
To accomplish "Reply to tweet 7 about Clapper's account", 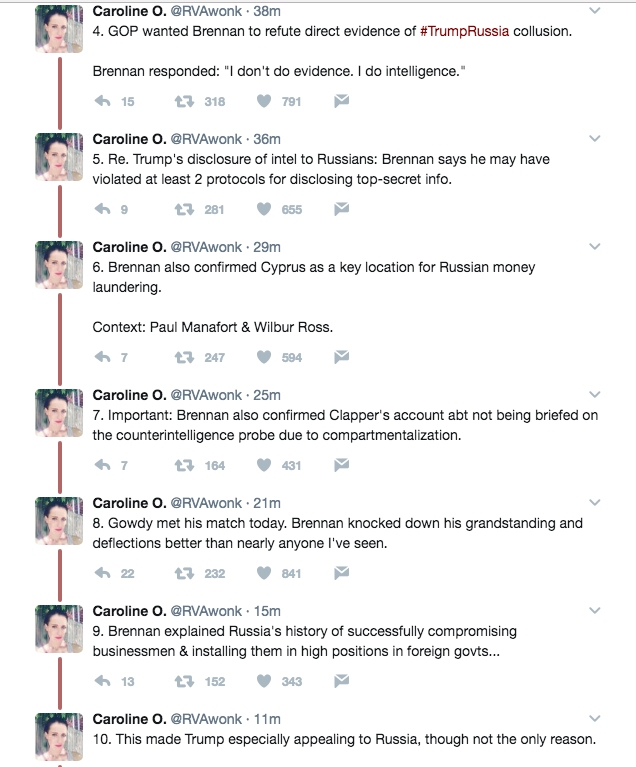I will pyautogui.click(x=103, y=465).
